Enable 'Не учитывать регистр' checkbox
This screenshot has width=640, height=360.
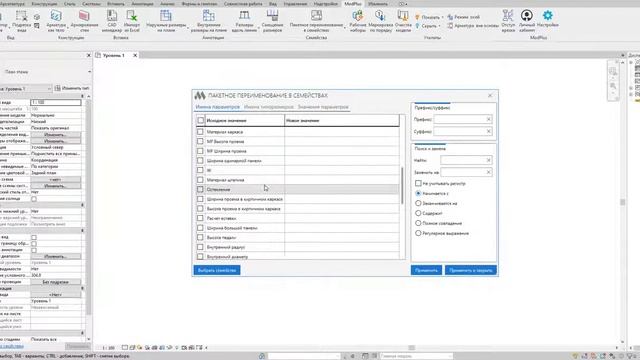(418, 183)
